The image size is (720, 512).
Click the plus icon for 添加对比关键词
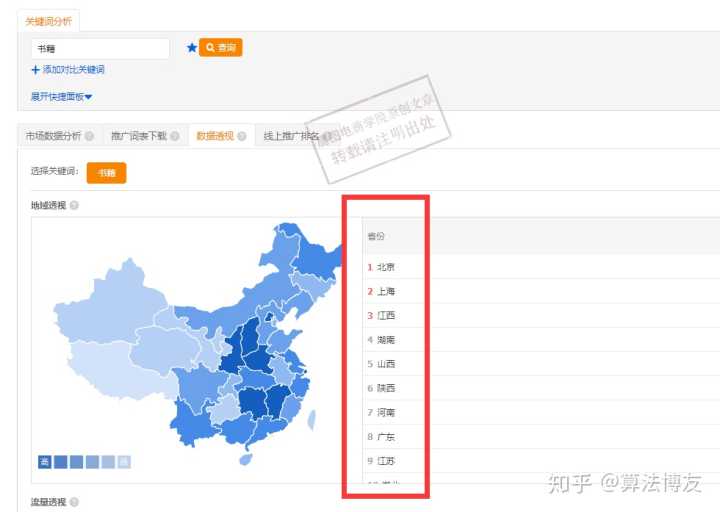tap(36, 70)
